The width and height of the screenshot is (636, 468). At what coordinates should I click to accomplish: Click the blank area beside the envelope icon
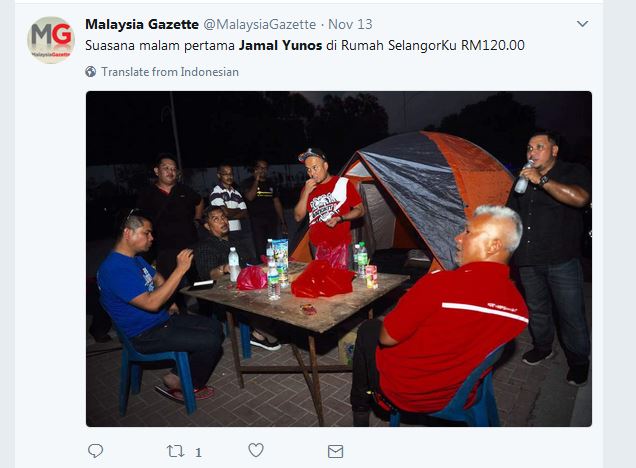point(466,451)
